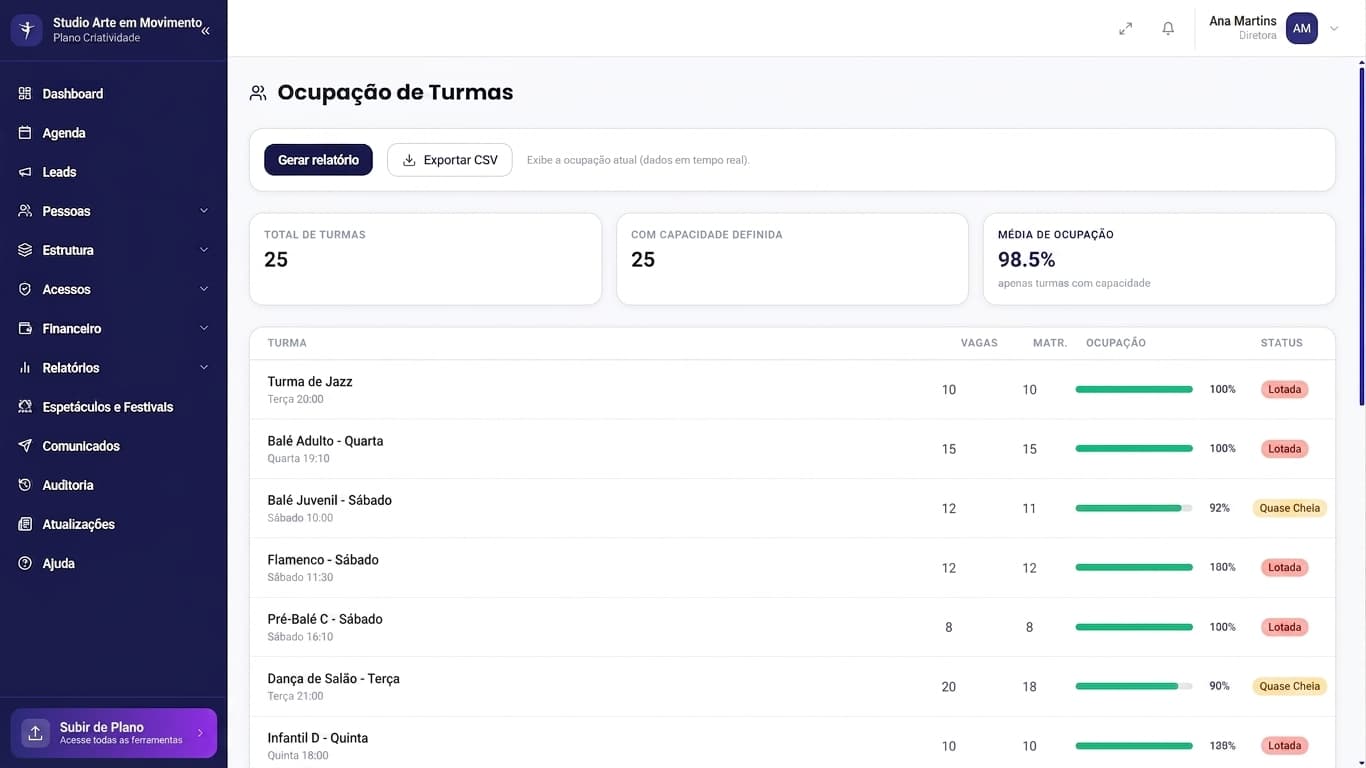Click the Auditoria history icon
The width and height of the screenshot is (1366, 768).
click(25, 485)
